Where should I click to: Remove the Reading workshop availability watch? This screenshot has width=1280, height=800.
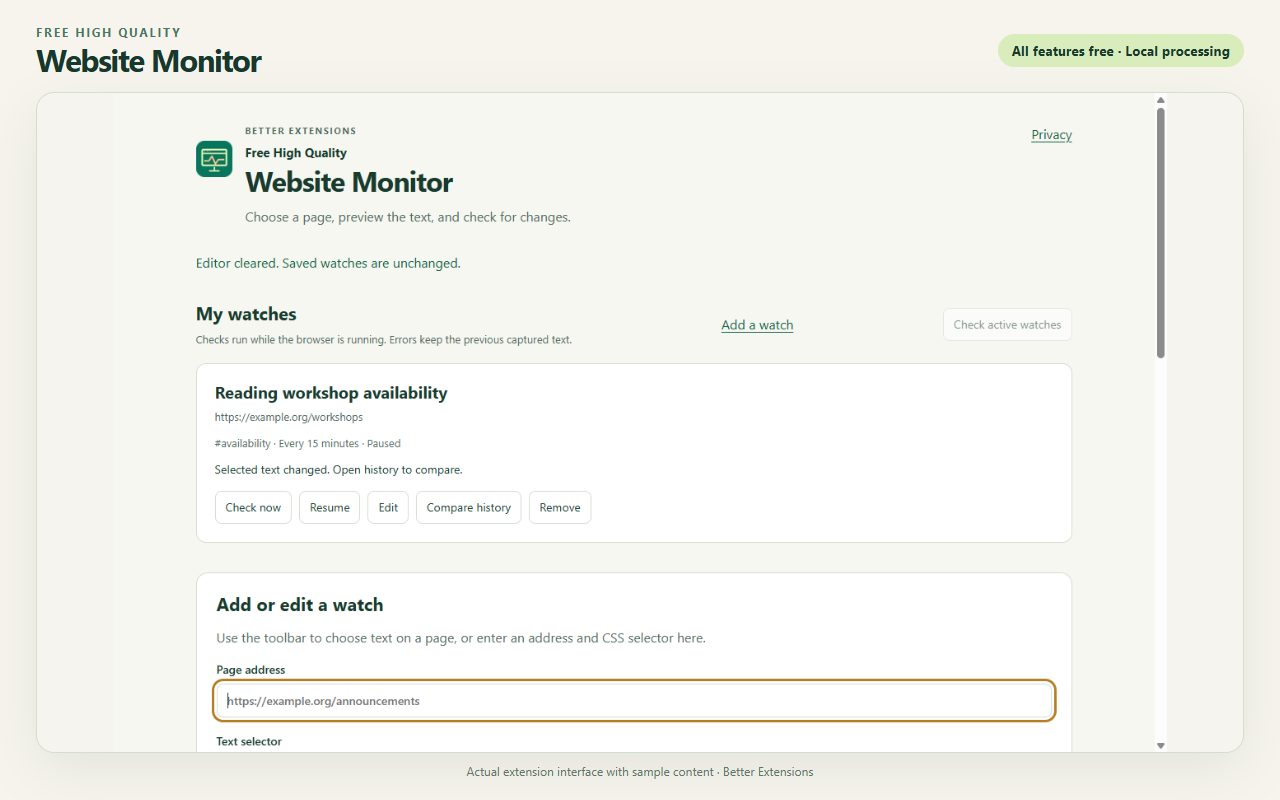[560, 507]
